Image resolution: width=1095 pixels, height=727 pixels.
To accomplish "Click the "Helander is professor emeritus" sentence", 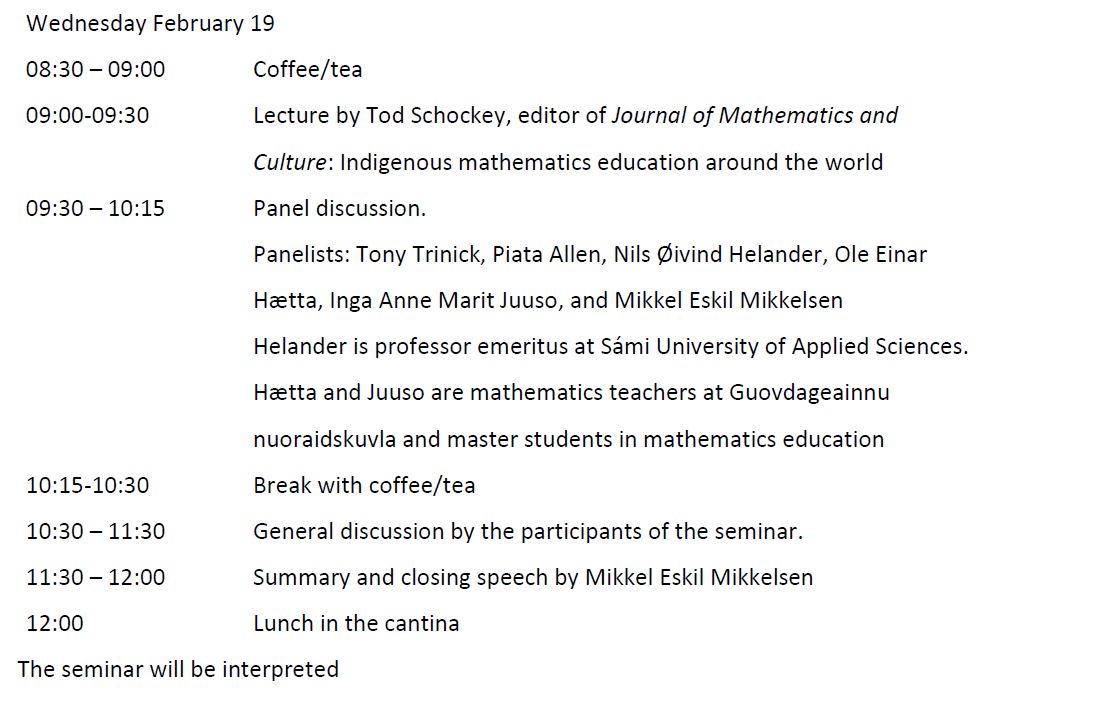I will tap(610, 347).
